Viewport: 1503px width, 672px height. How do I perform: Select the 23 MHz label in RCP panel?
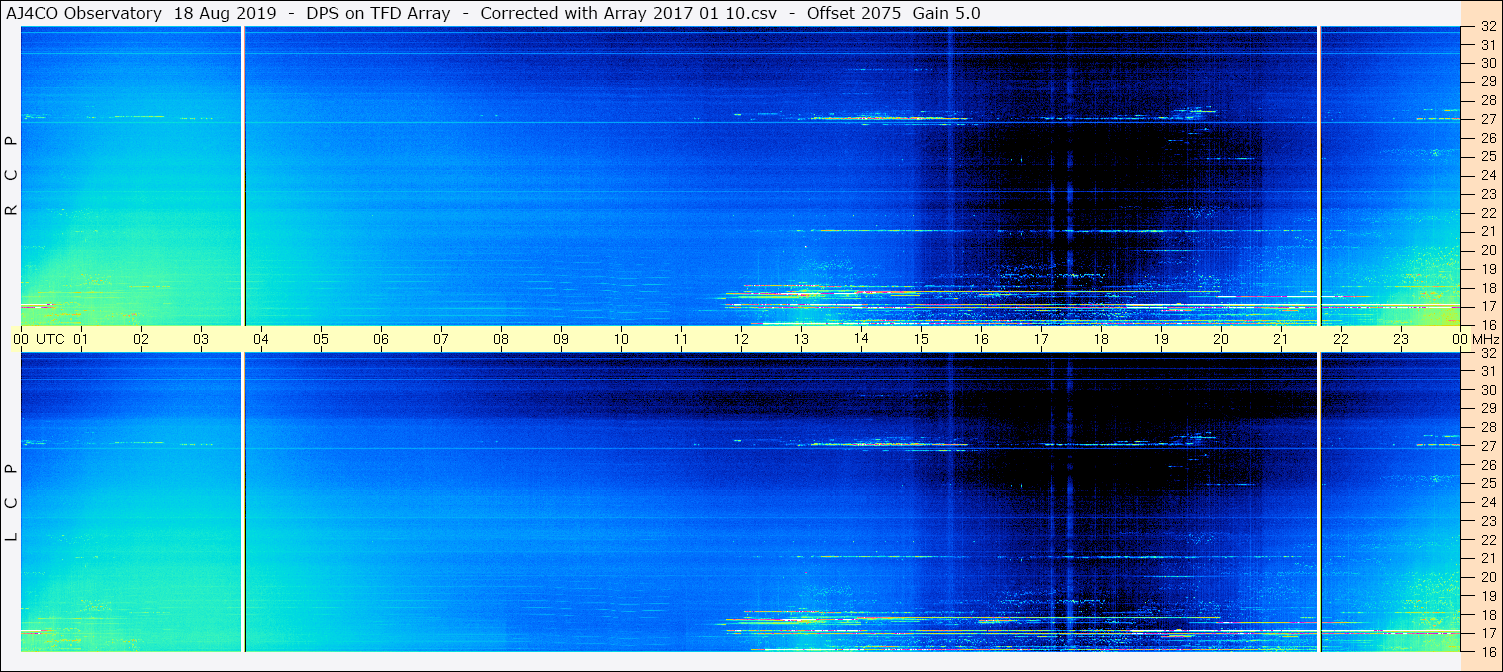(x=1488, y=194)
